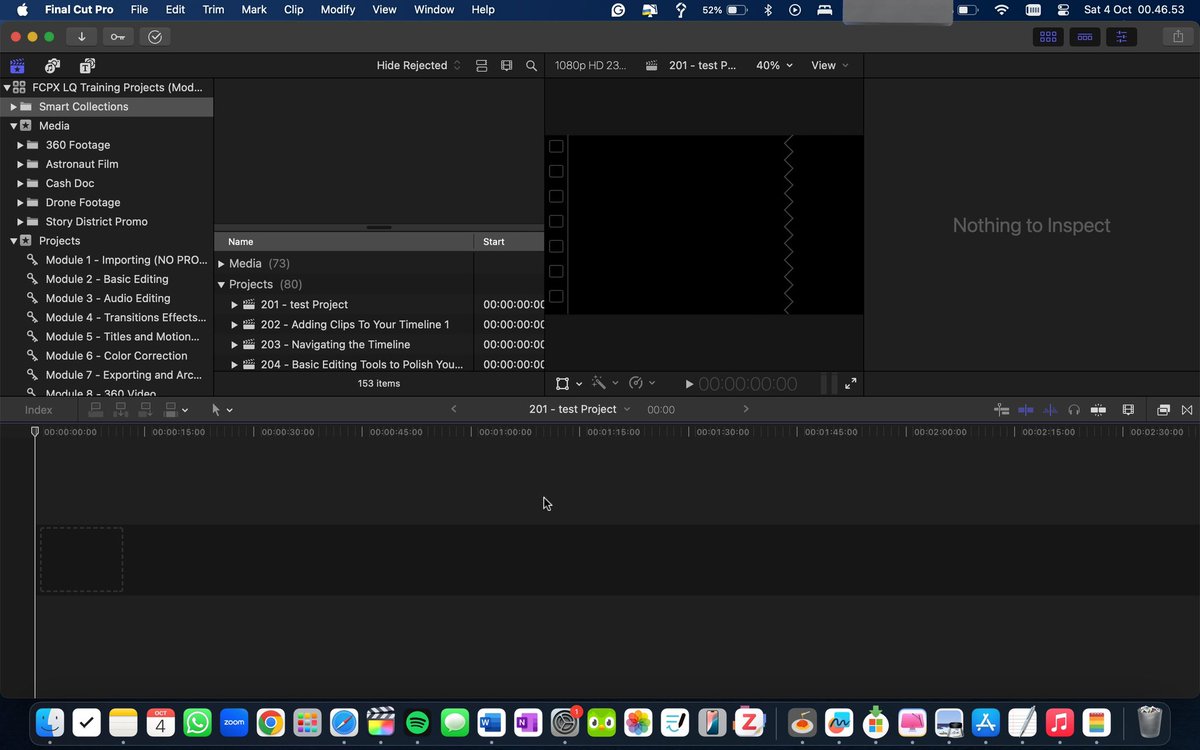Sort by the Start column header
Viewport: 1200px width, 750px height.
509,242
